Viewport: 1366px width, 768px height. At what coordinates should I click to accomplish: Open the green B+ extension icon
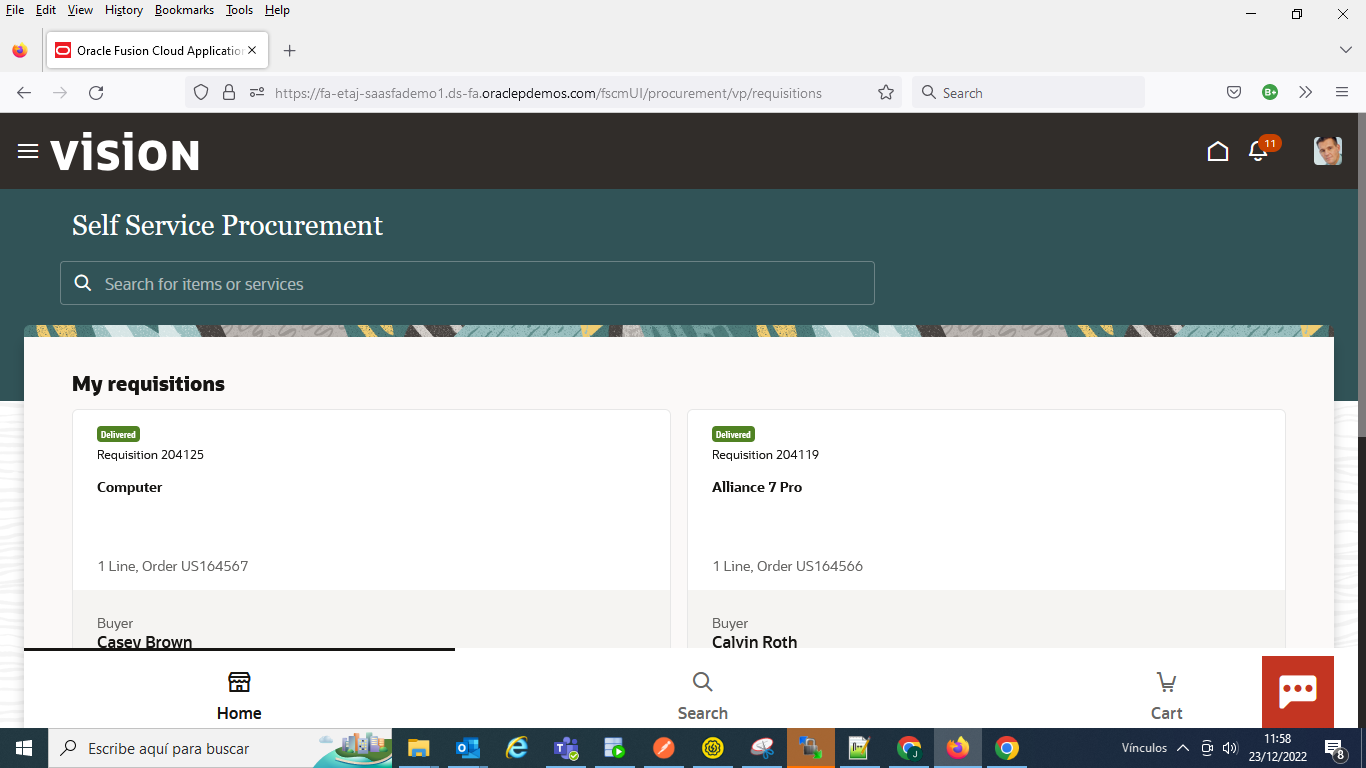point(1270,93)
